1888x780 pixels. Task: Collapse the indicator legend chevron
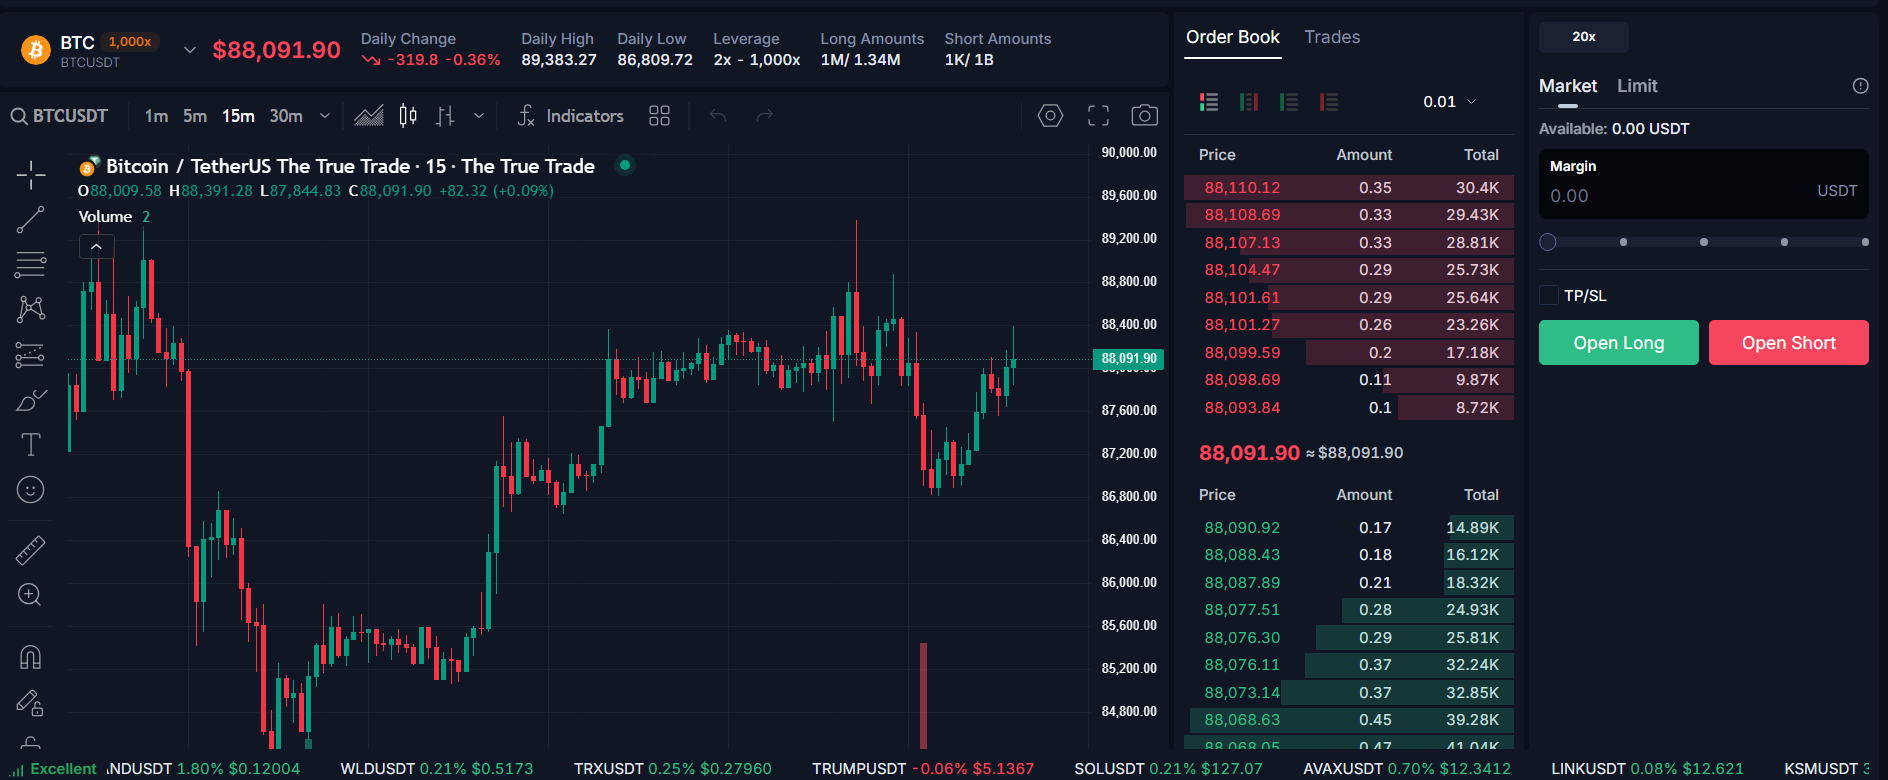(x=96, y=246)
